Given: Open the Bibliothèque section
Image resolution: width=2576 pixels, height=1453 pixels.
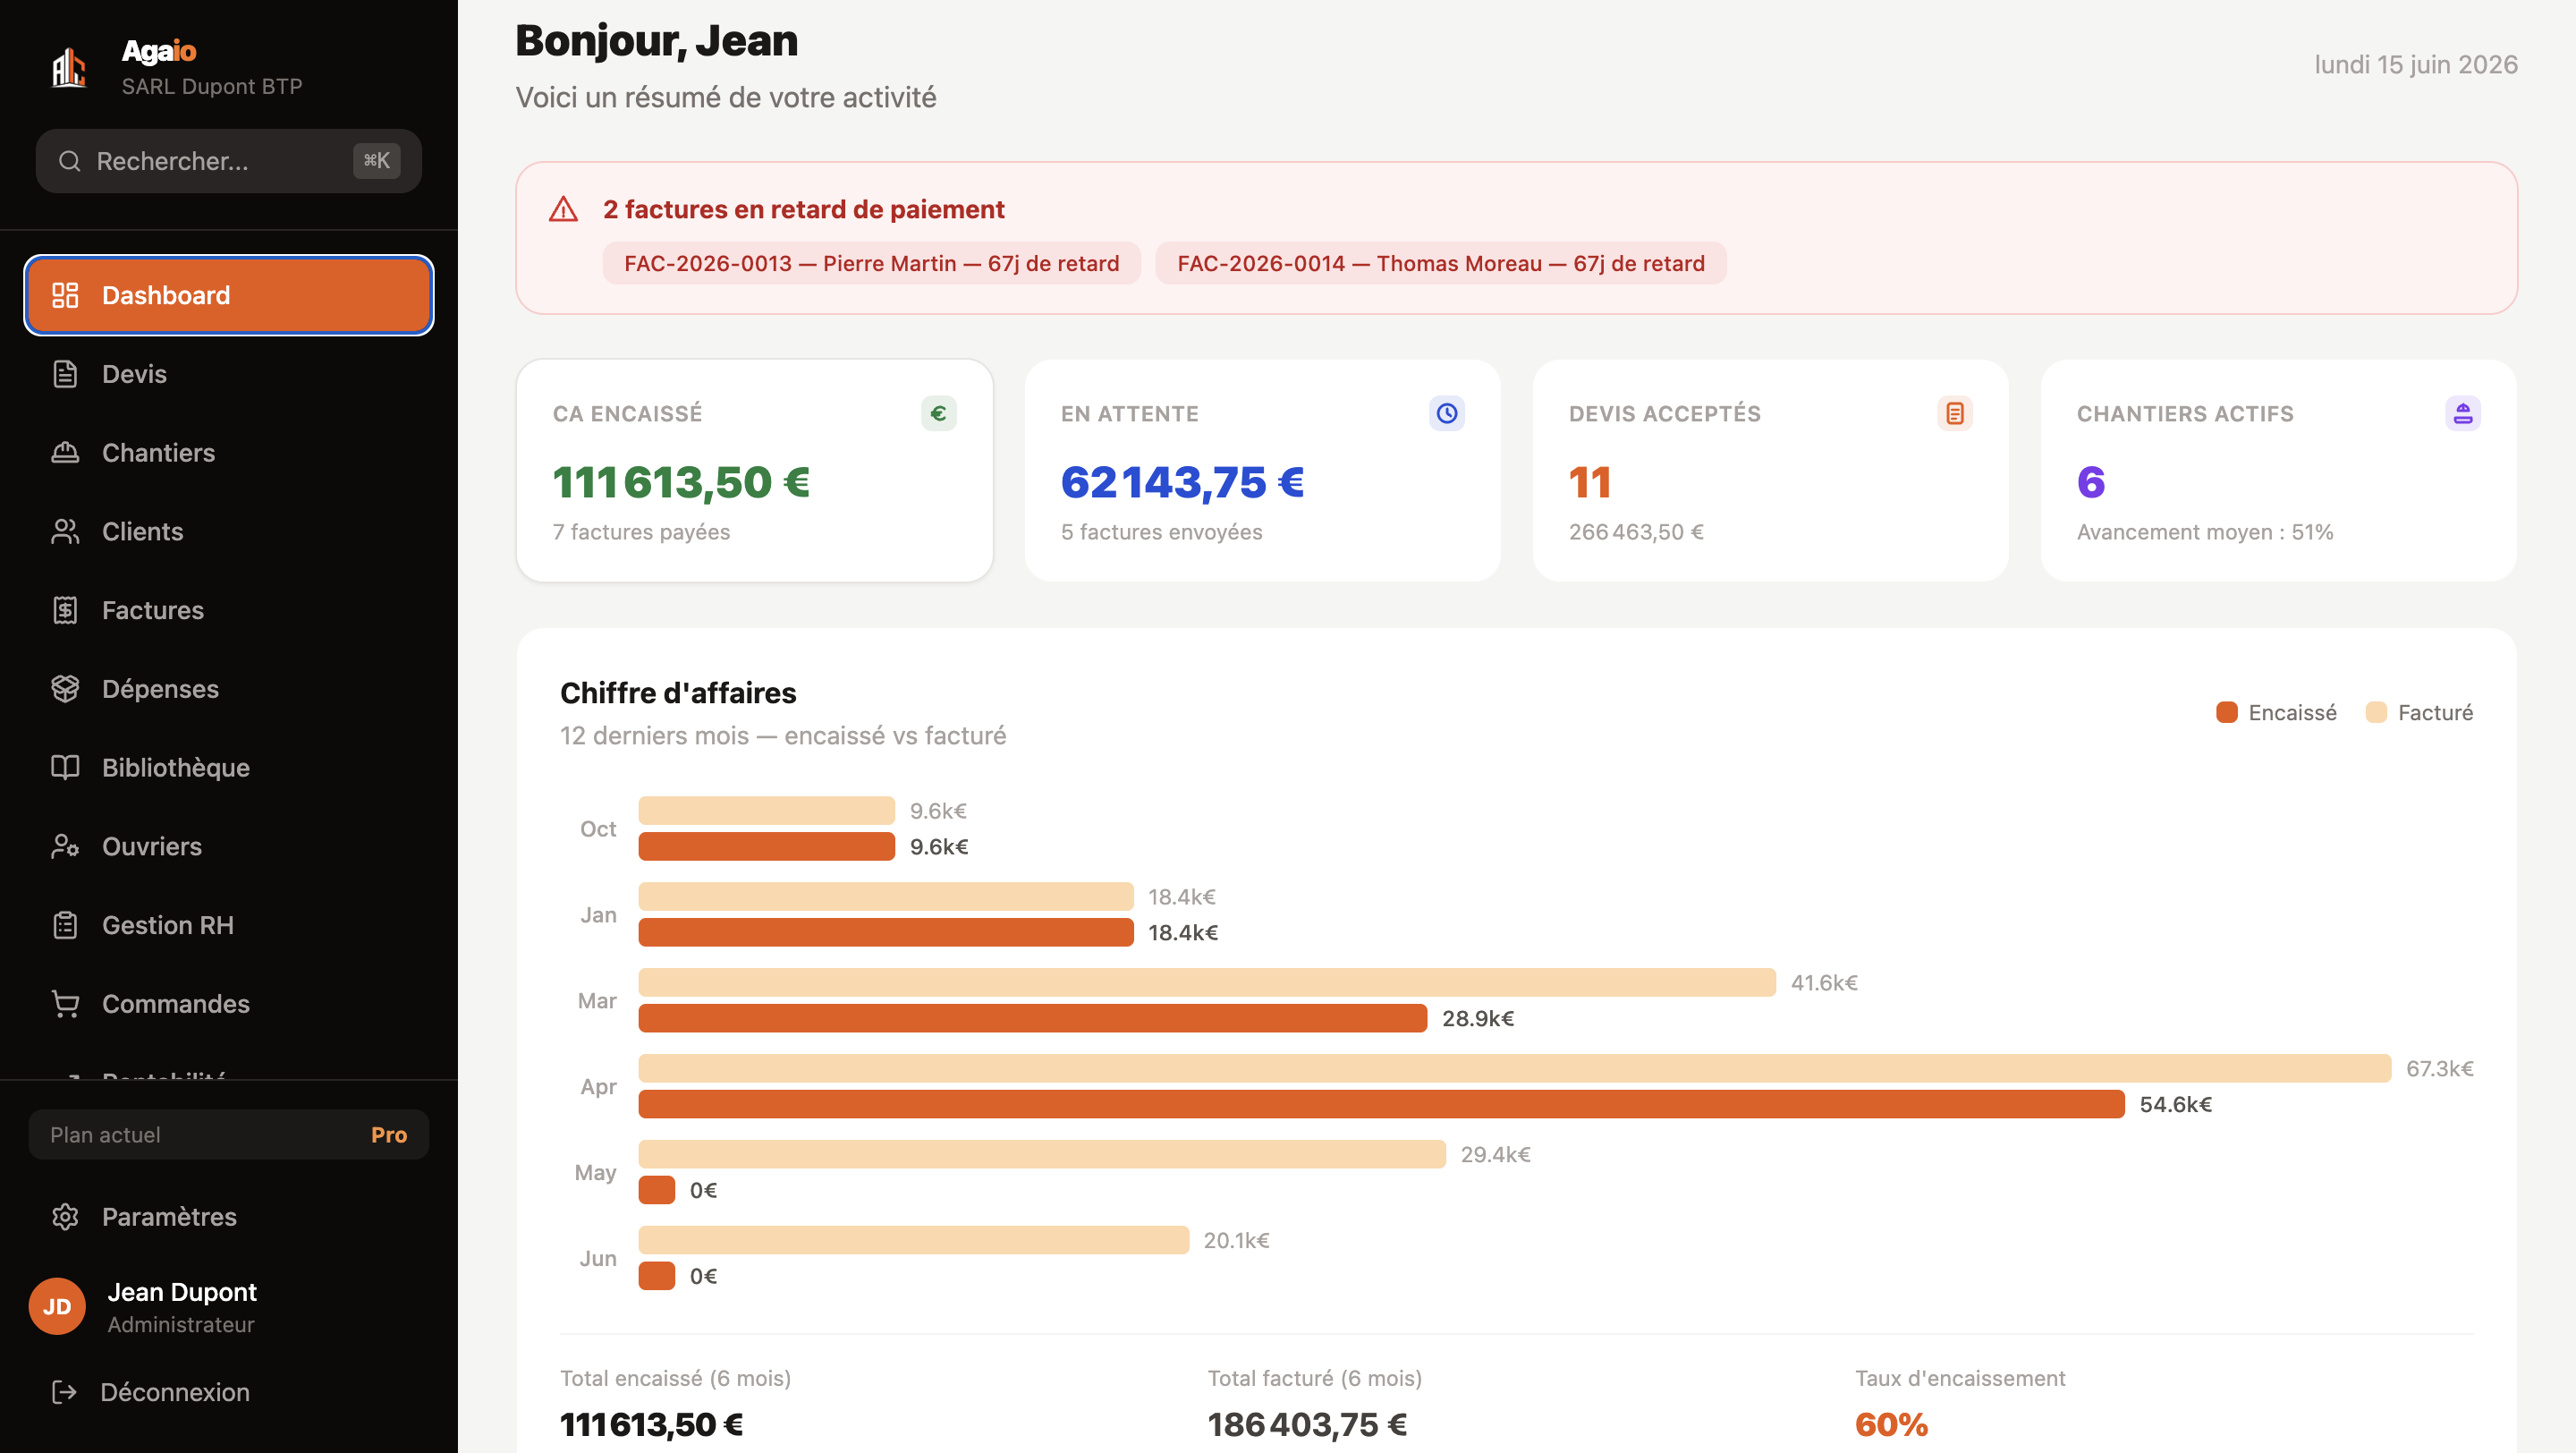Looking at the screenshot, I should coord(229,767).
